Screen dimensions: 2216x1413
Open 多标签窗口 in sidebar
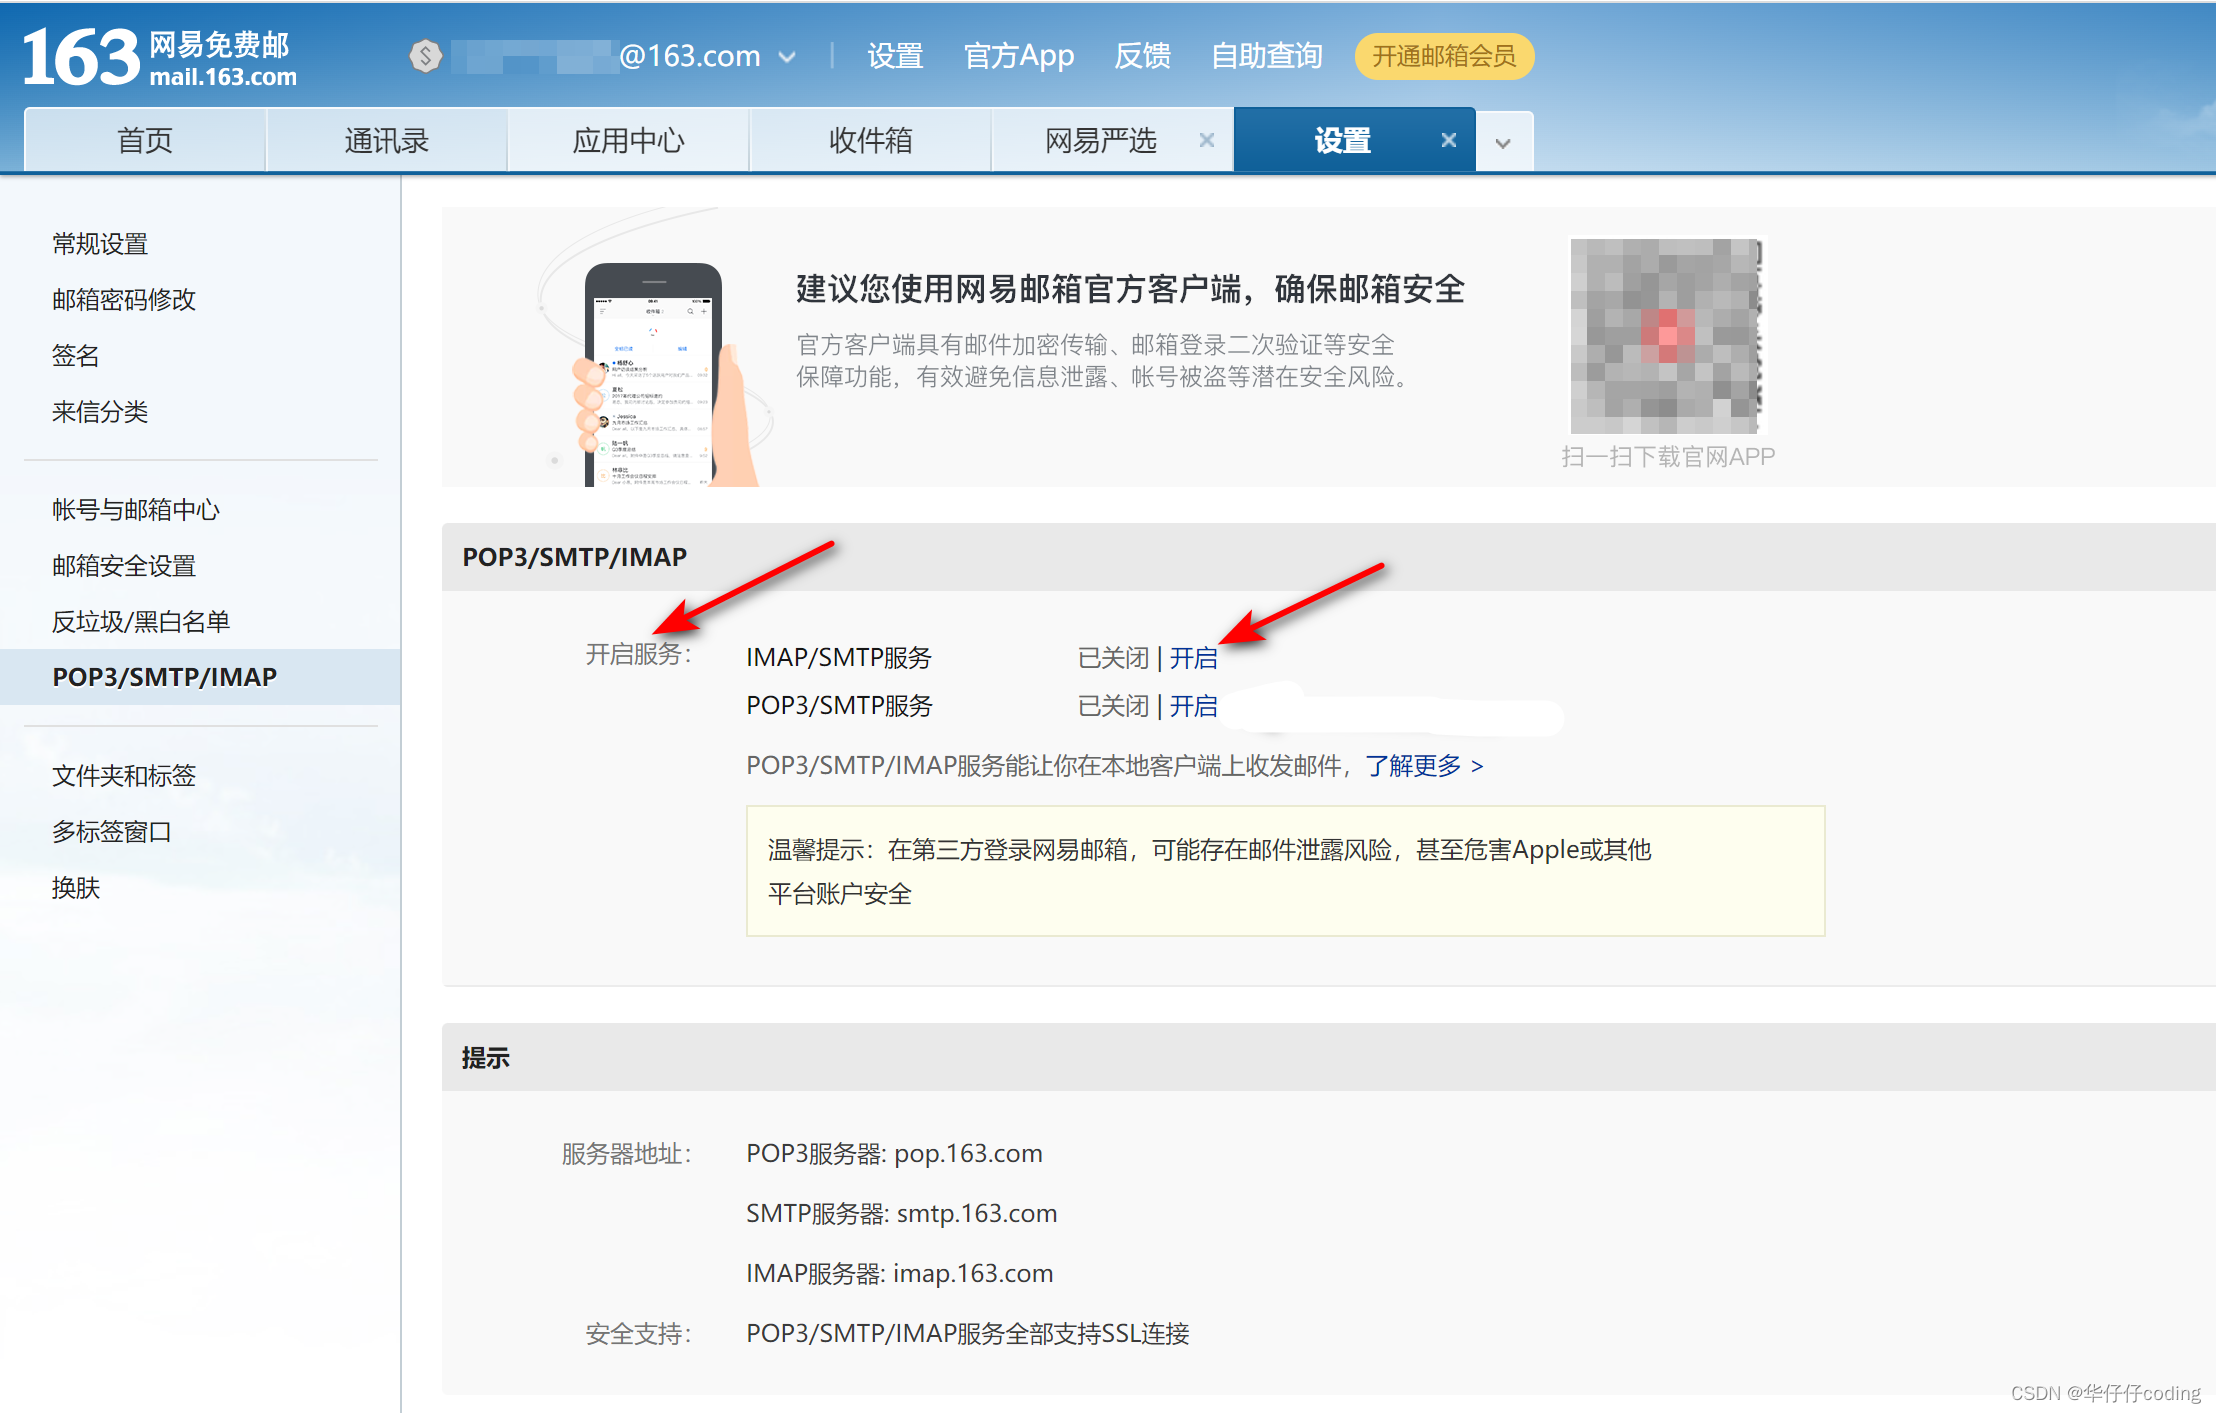tap(112, 832)
